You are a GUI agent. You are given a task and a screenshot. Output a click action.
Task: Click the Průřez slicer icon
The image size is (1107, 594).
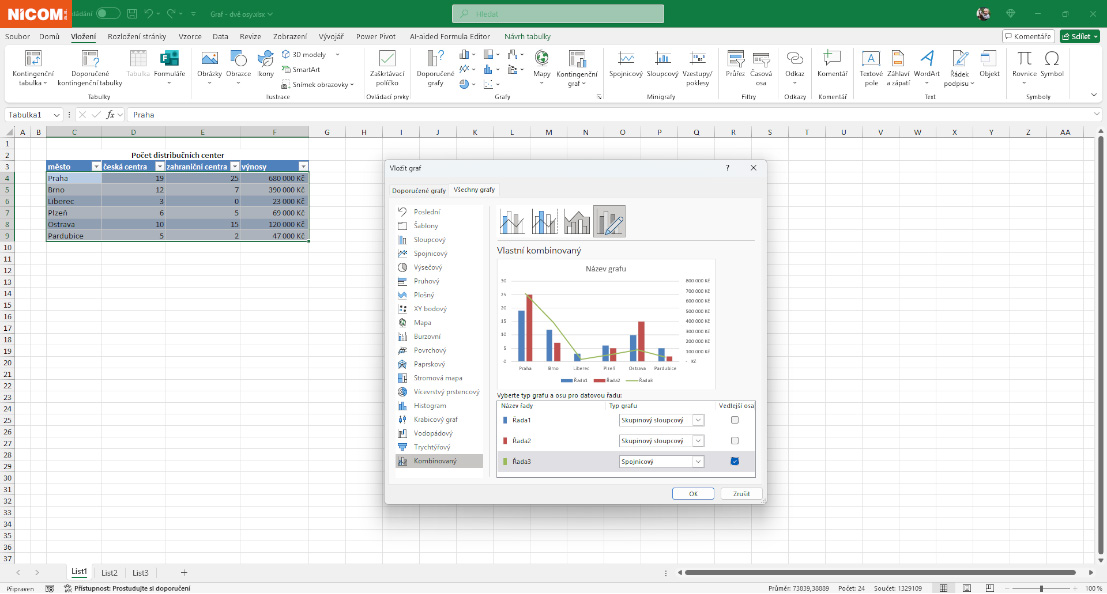[735, 59]
